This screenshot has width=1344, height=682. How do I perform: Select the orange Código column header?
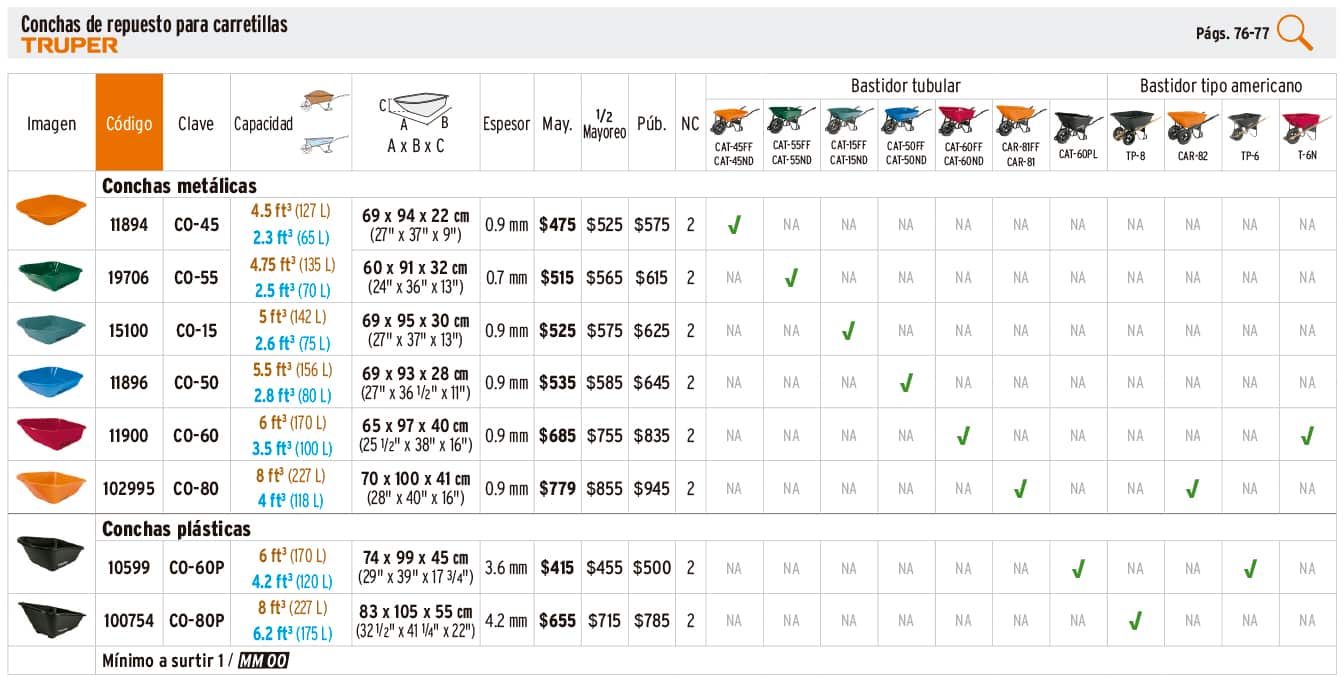point(129,123)
